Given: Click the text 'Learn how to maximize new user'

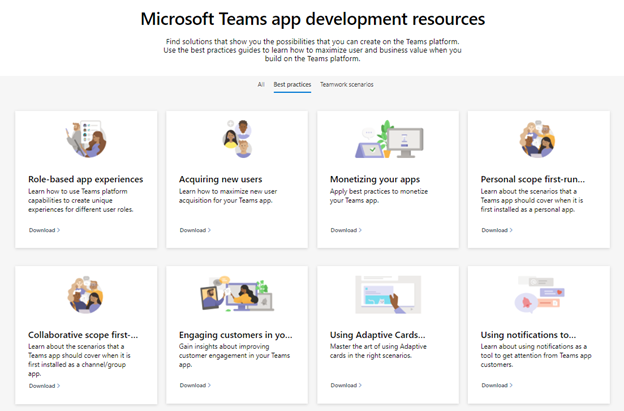Looking at the screenshot, I should [x=228, y=191].
